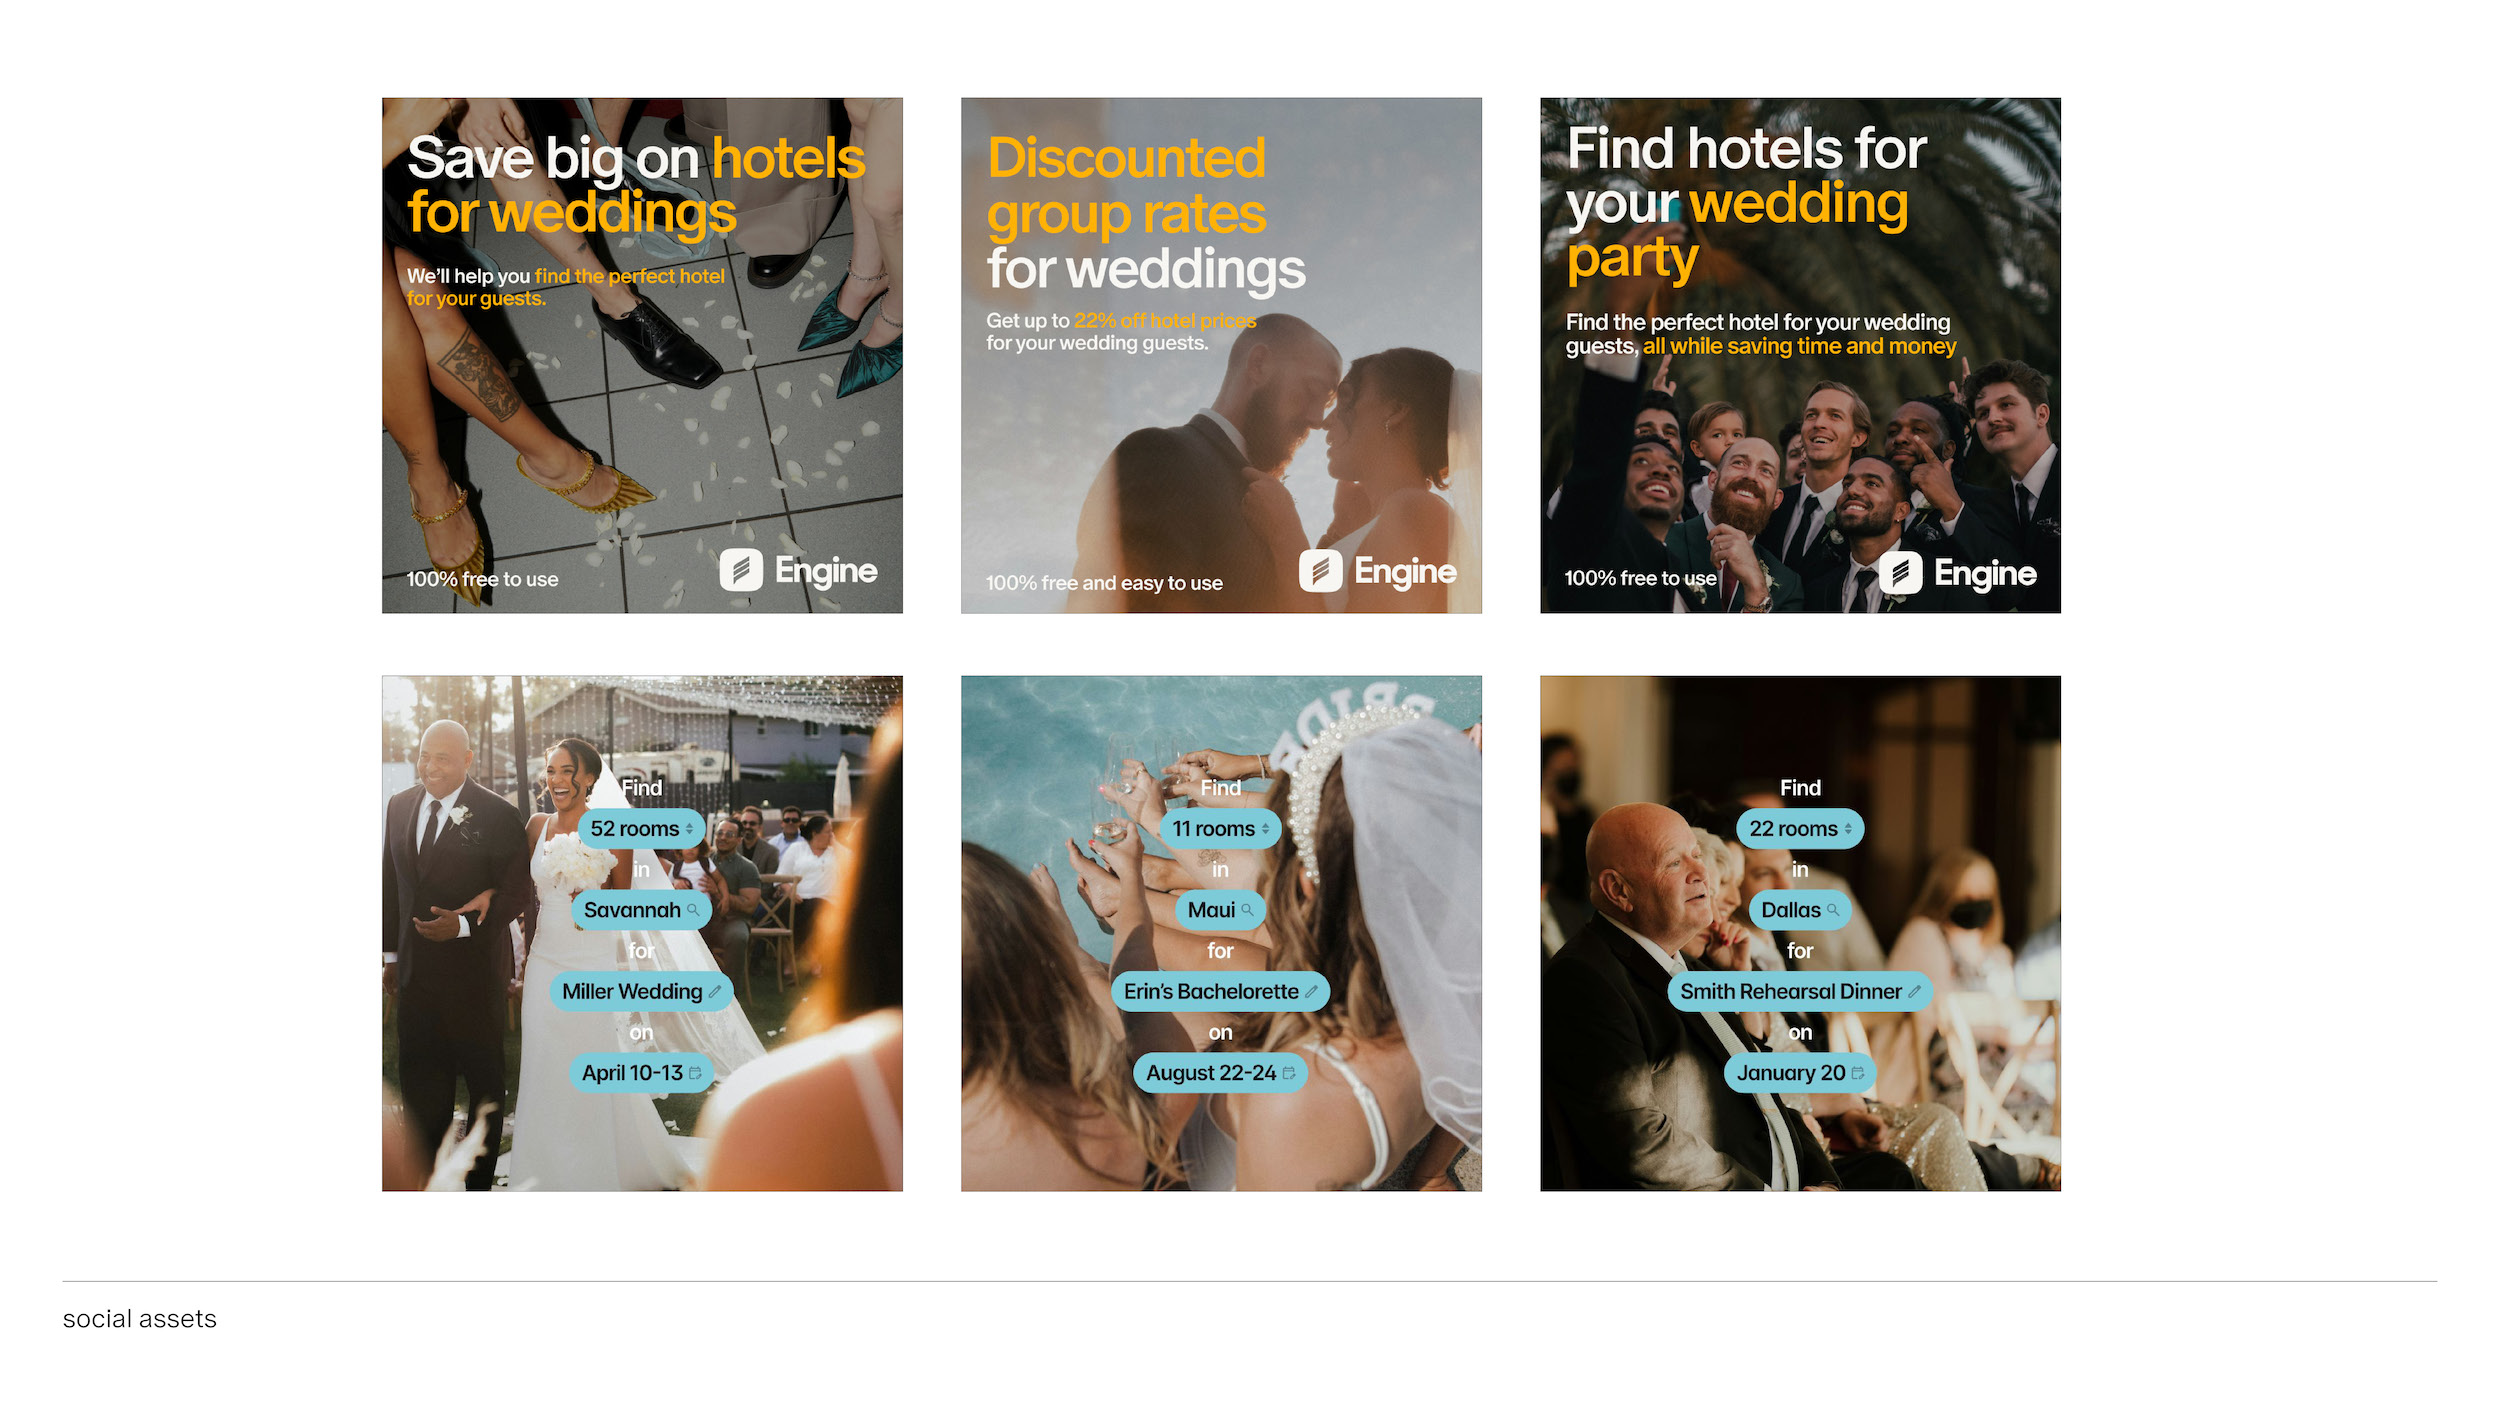Click calendar icon beside January 20

[1857, 1073]
